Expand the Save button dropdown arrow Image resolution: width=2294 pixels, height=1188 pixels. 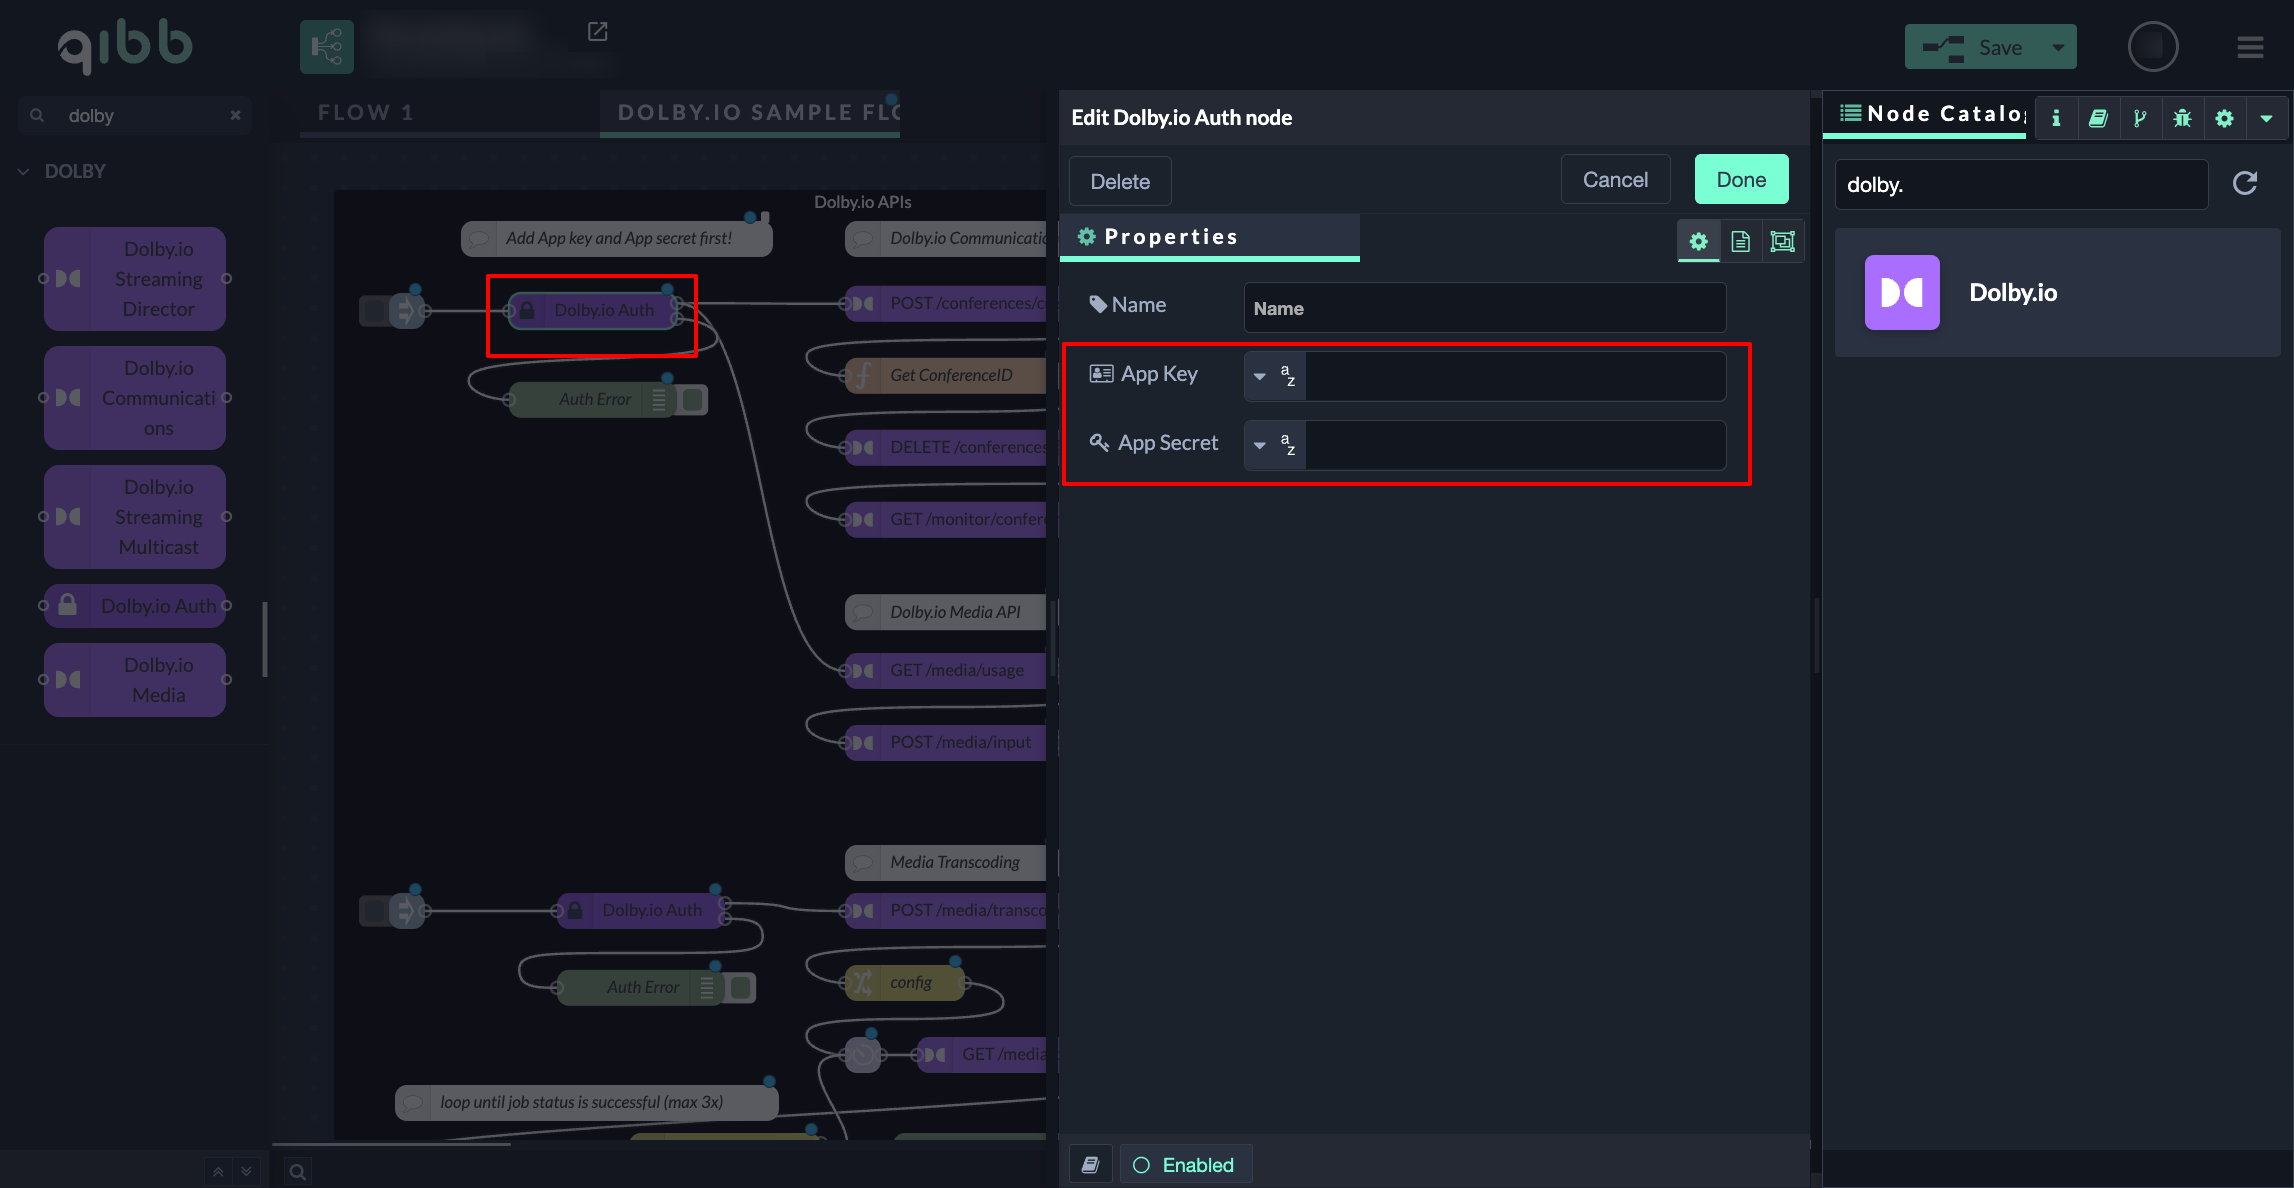(x=2058, y=47)
